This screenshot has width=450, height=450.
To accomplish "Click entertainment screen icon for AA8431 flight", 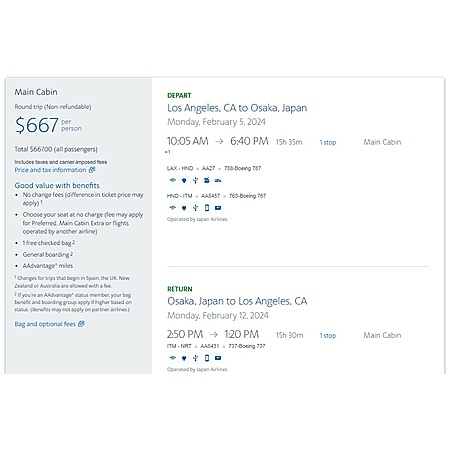I will pyautogui.click(x=218, y=358).
